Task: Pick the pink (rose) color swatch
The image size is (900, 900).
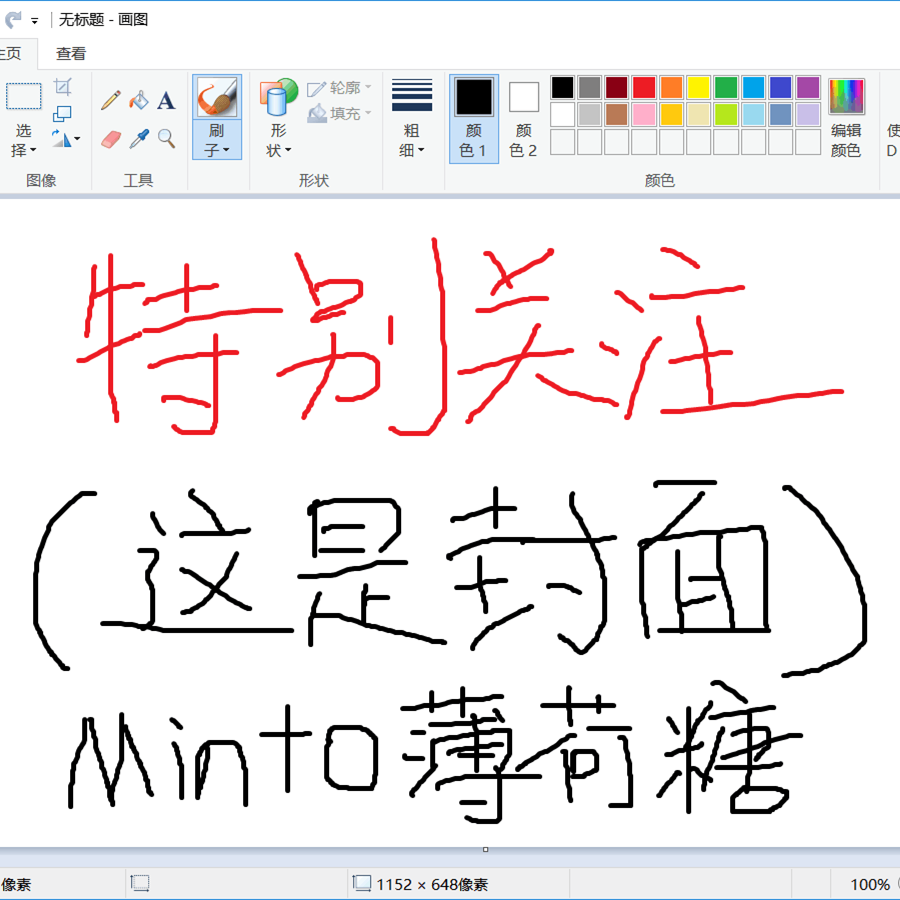Action: pos(644,115)
